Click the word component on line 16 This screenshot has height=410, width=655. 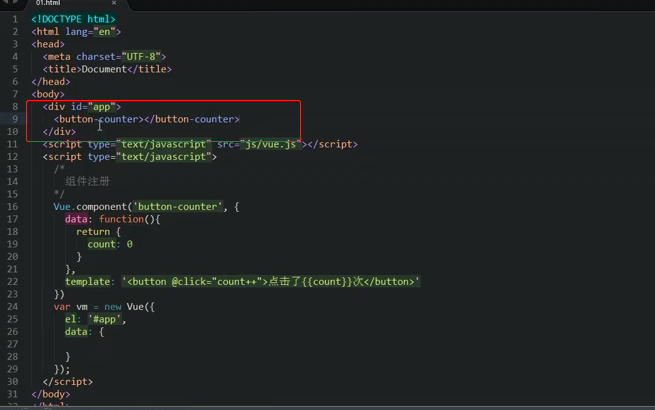tap(102, 207)
